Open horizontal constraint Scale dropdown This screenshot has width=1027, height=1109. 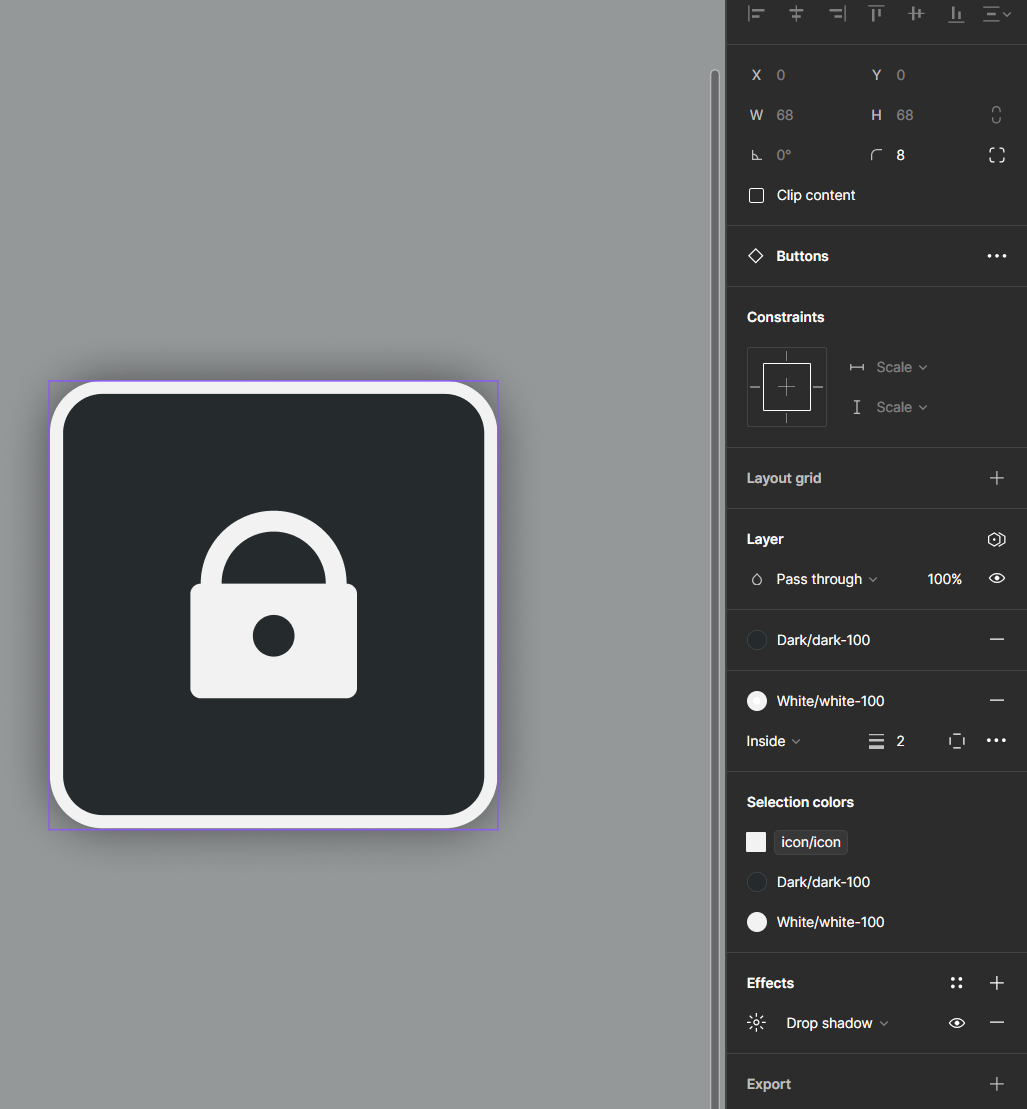coord(901,367)
